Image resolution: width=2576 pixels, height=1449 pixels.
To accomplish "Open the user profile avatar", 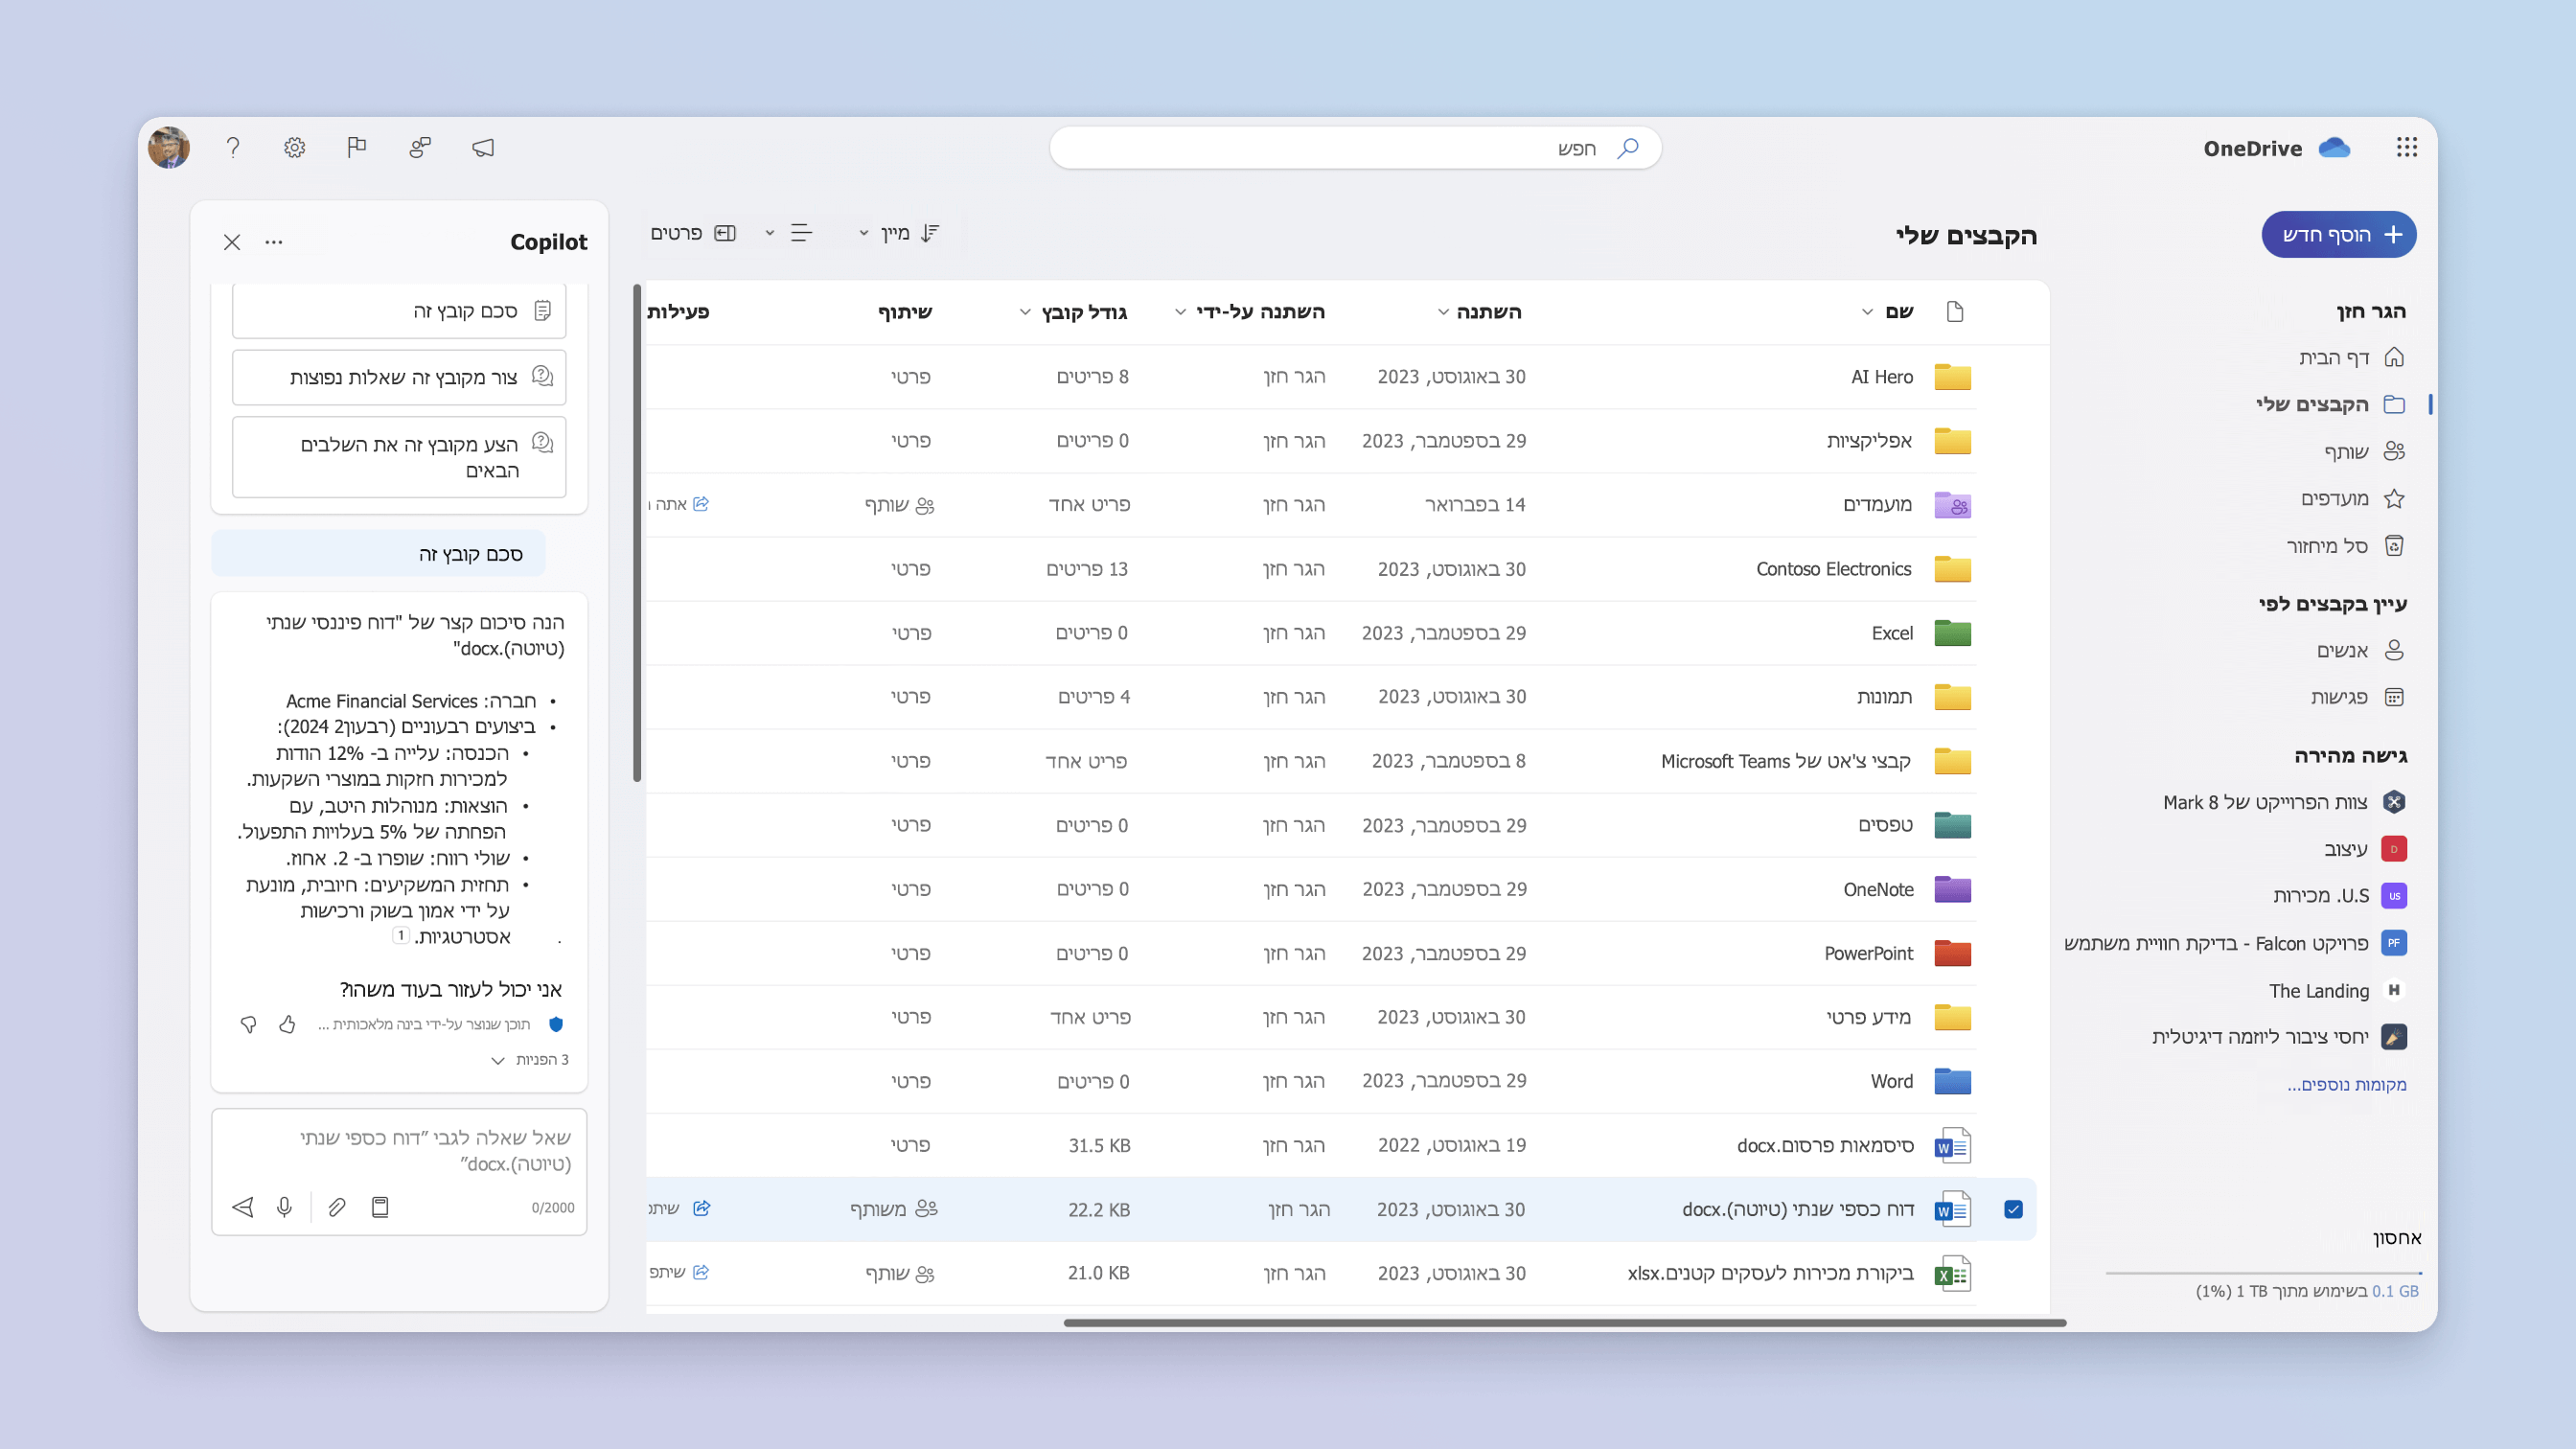I will (169, 148).
